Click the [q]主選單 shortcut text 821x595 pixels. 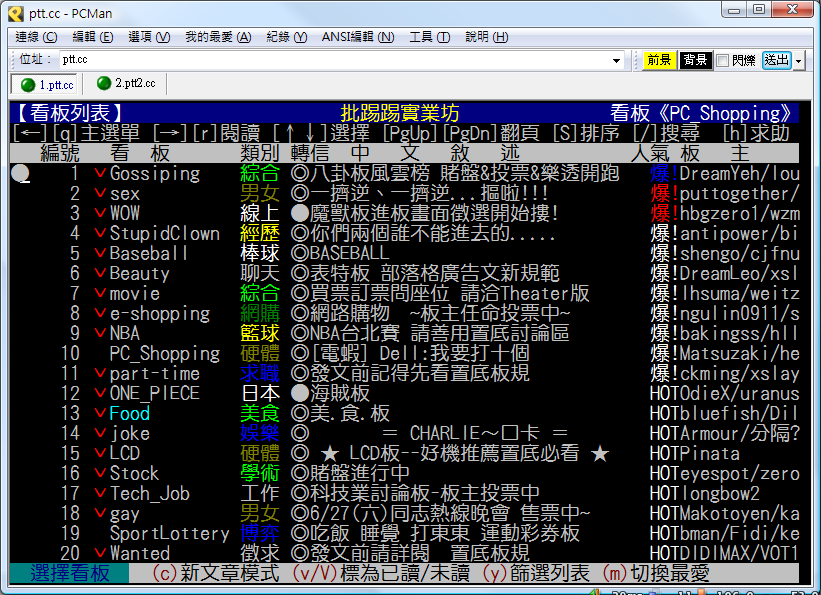pyautogui.click(x=96, y=133)
